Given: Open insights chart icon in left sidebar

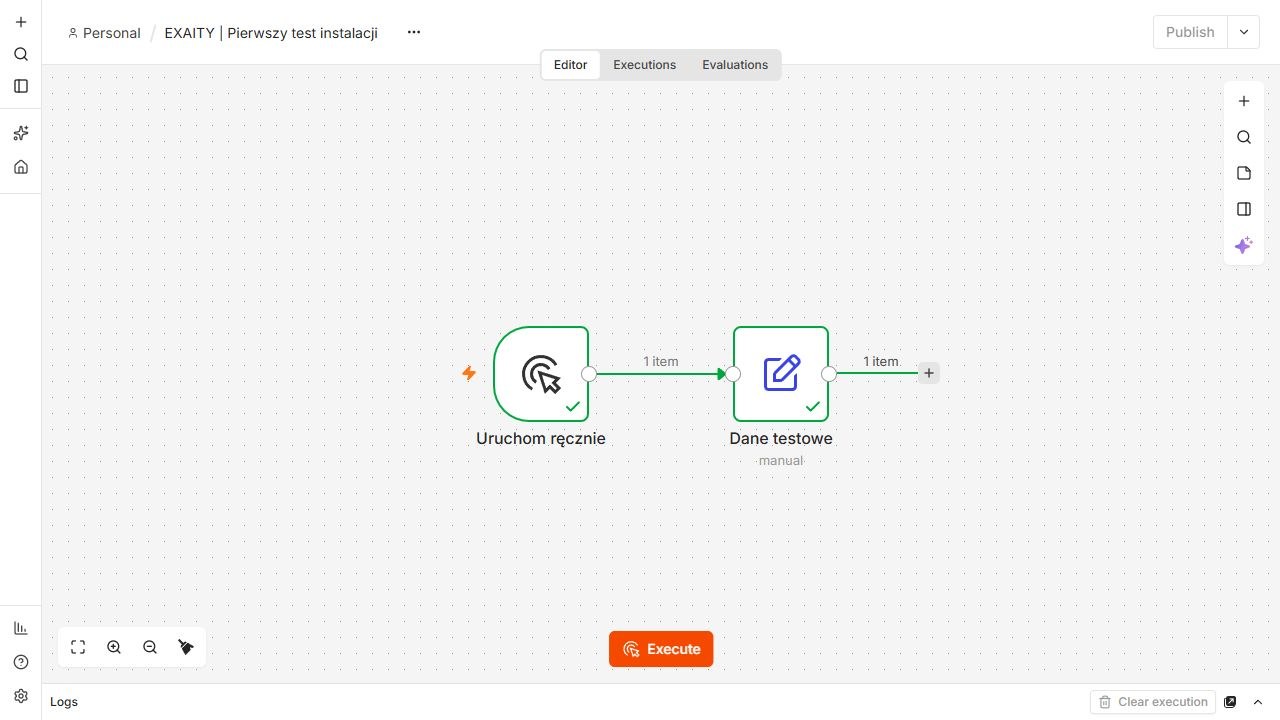Looking at the screenshot, I should coord(21,628).
